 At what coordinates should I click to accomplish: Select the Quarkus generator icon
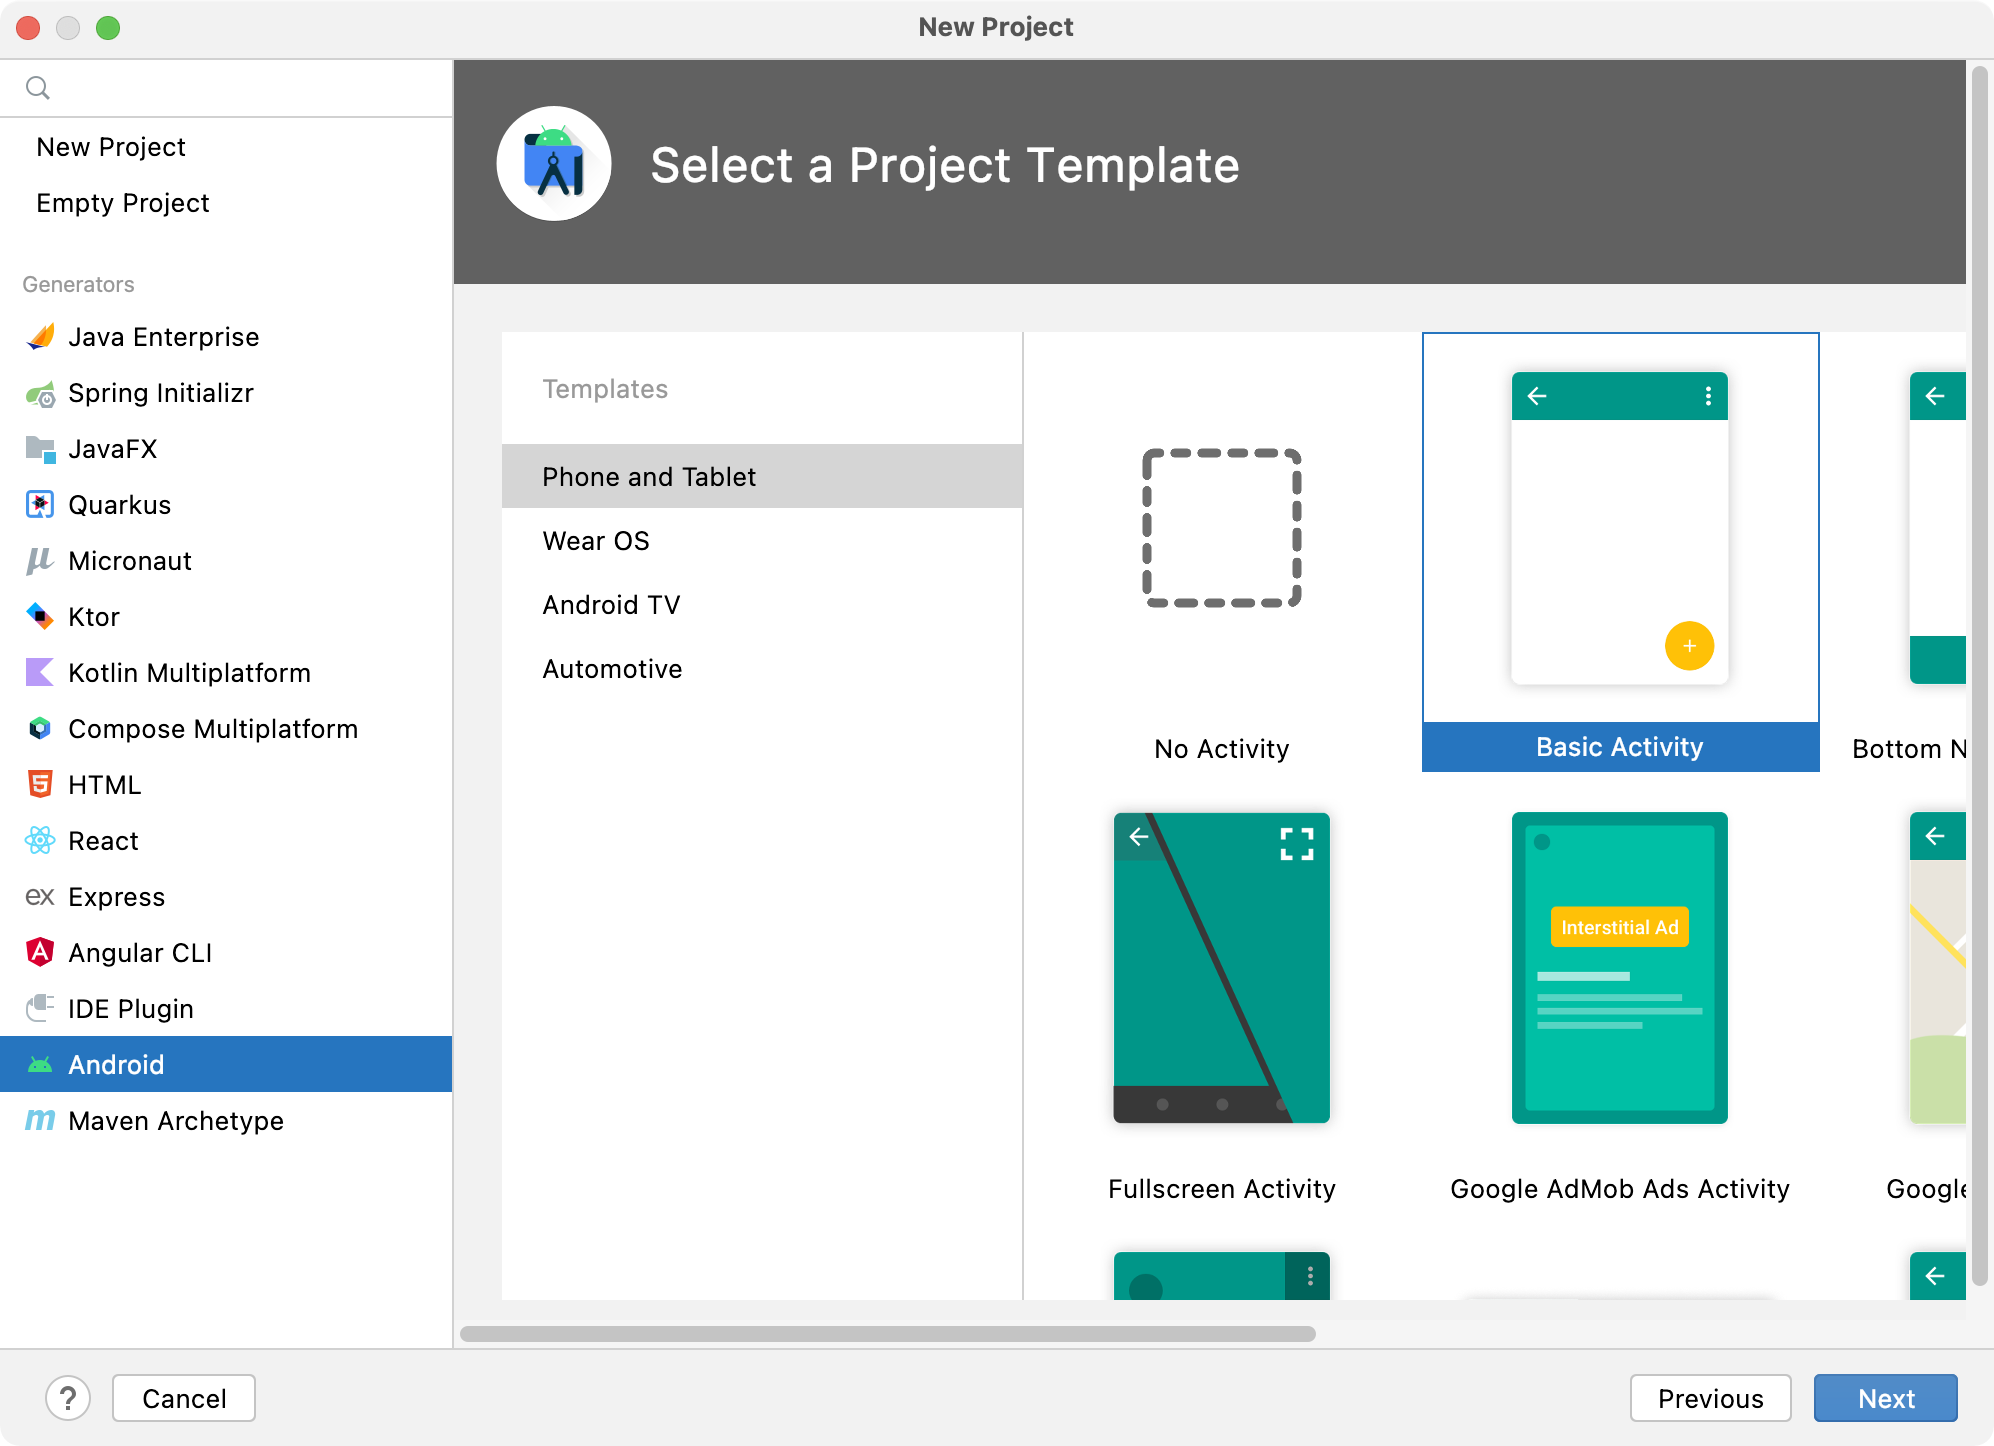[42, 505]
